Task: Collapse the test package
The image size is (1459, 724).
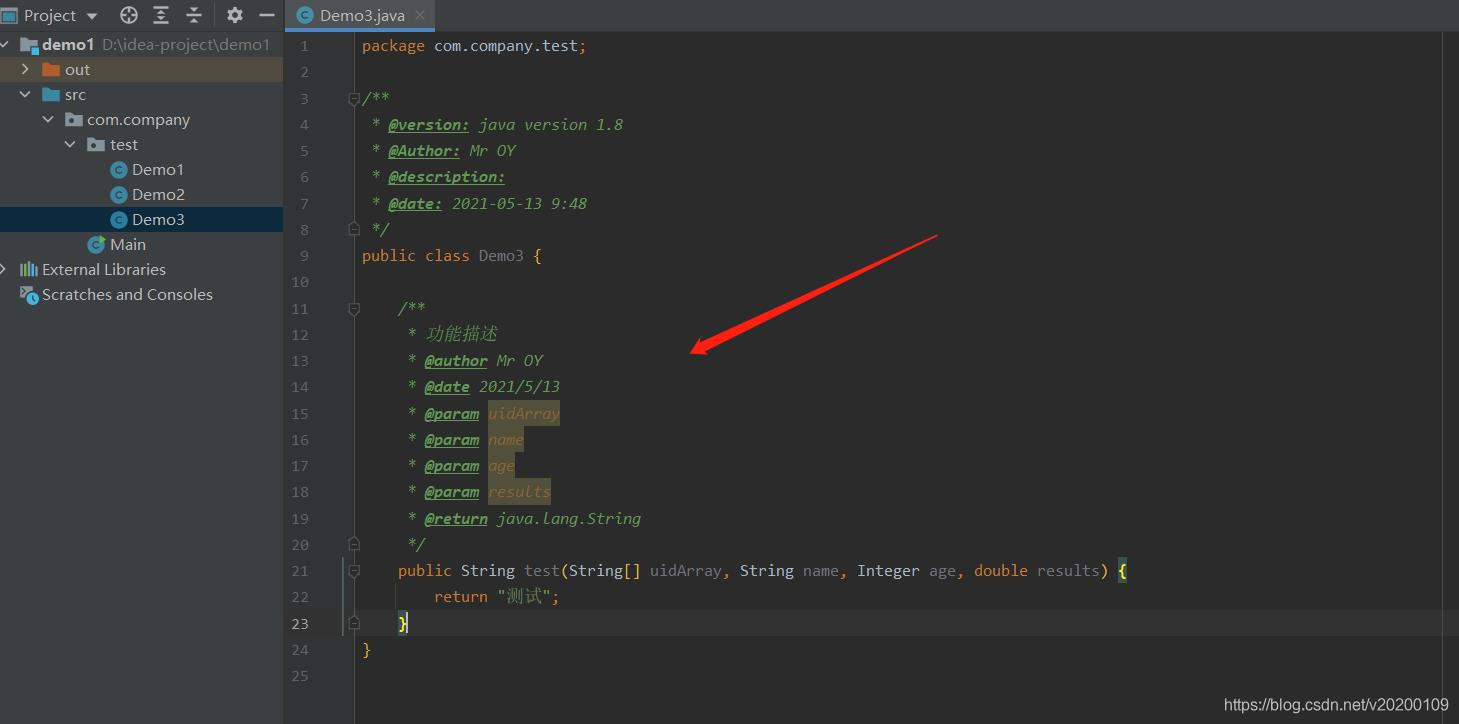Action: tap(70, 144)
